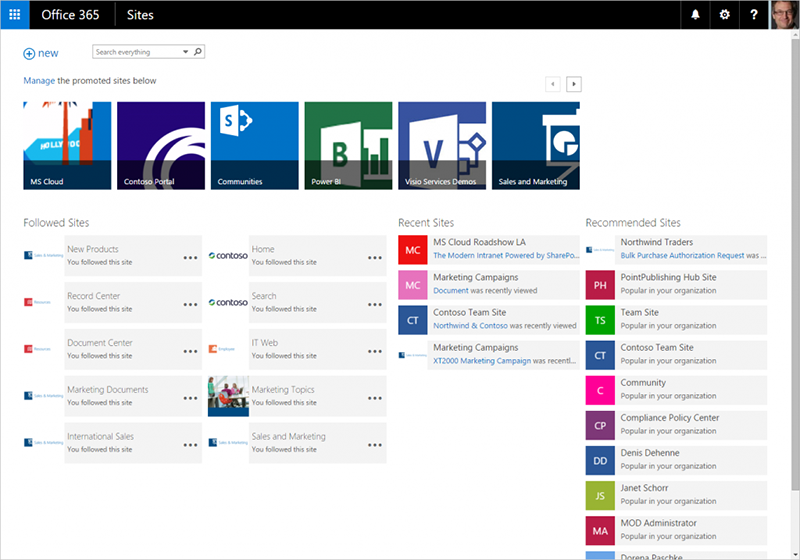The width and height of the screenshot is (800, 560).
Task: Open more options for Search site
Action: coord(375,304)
